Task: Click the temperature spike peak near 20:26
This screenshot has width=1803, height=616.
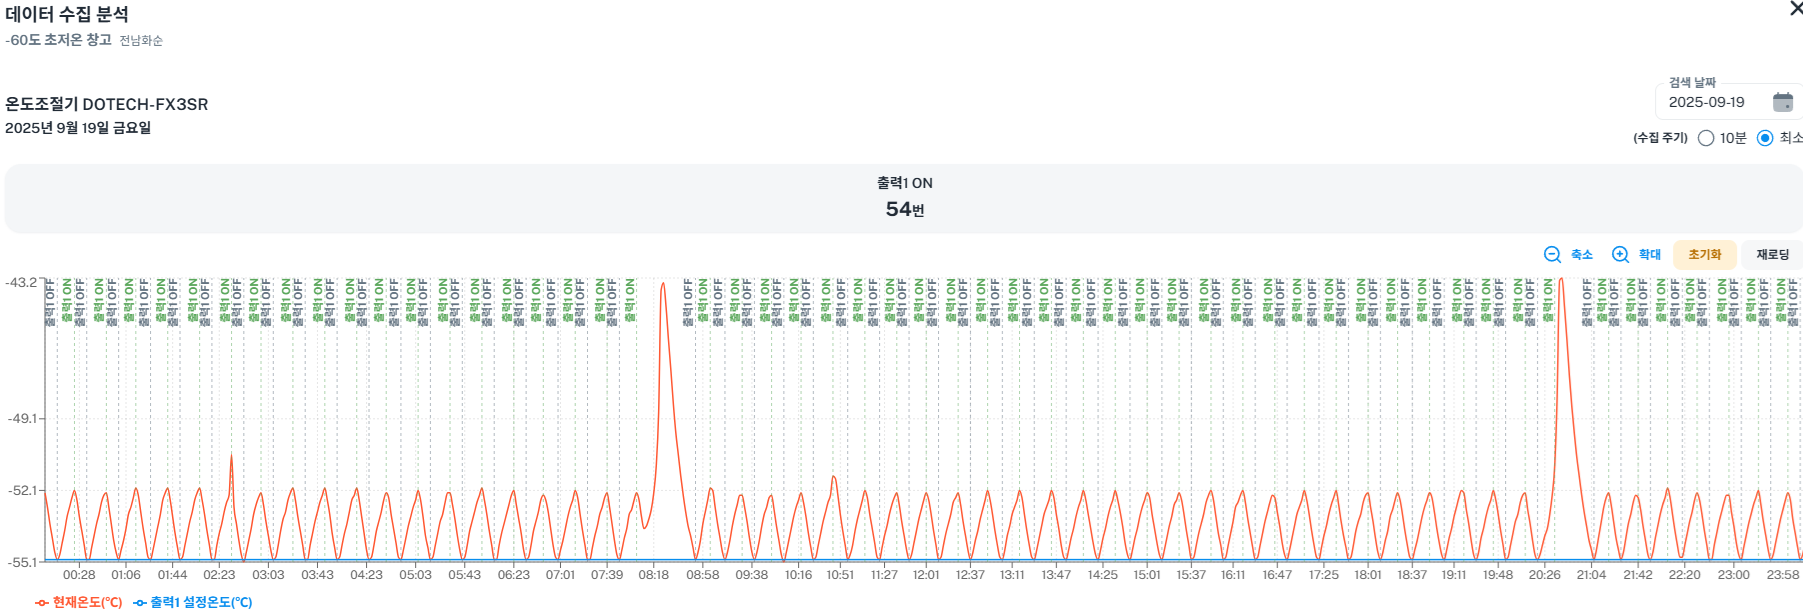Action: point(1560,281)
